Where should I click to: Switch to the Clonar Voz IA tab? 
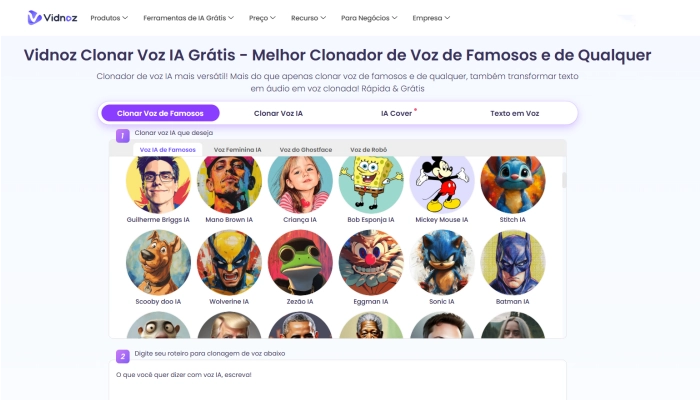point(278,113)
